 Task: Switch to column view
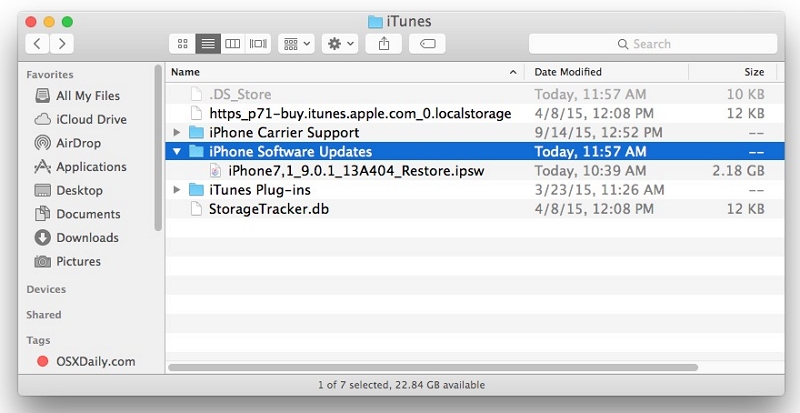pos(233,44)
